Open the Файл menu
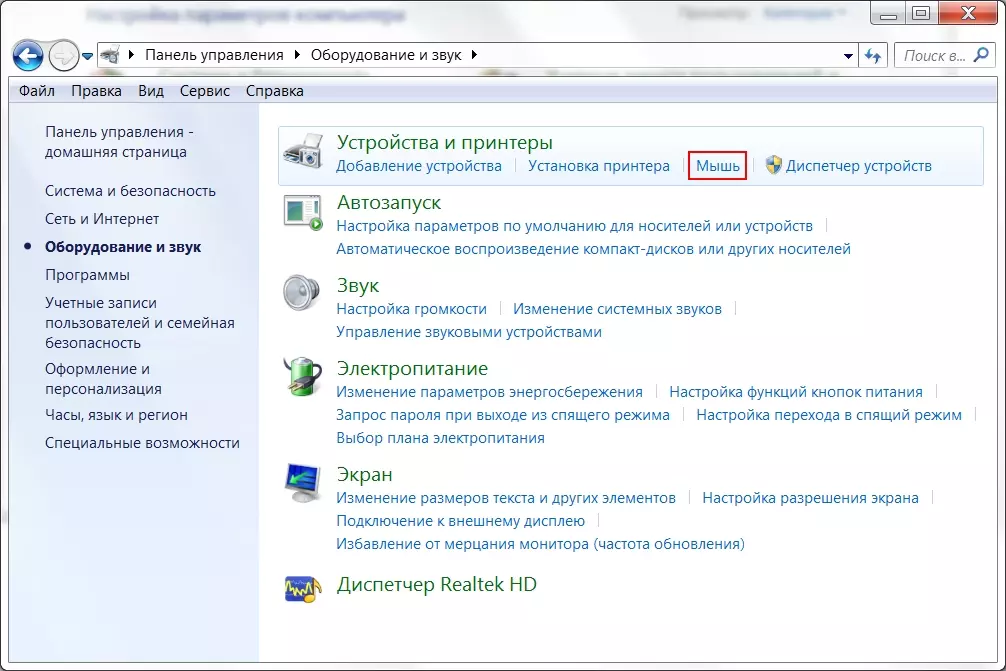1006x671 pixels. point(37,91)
